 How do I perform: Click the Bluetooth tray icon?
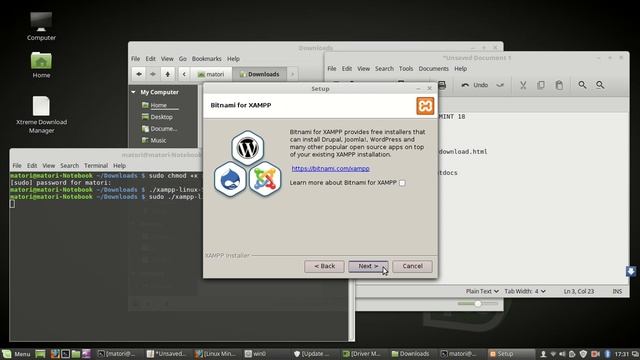point(607,354)
